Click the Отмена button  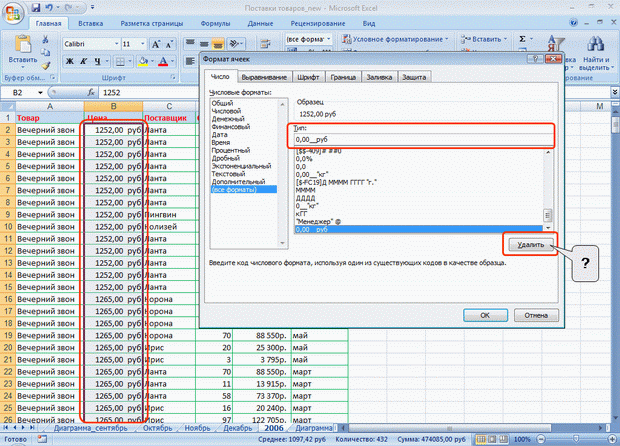[x=535, y=314]
